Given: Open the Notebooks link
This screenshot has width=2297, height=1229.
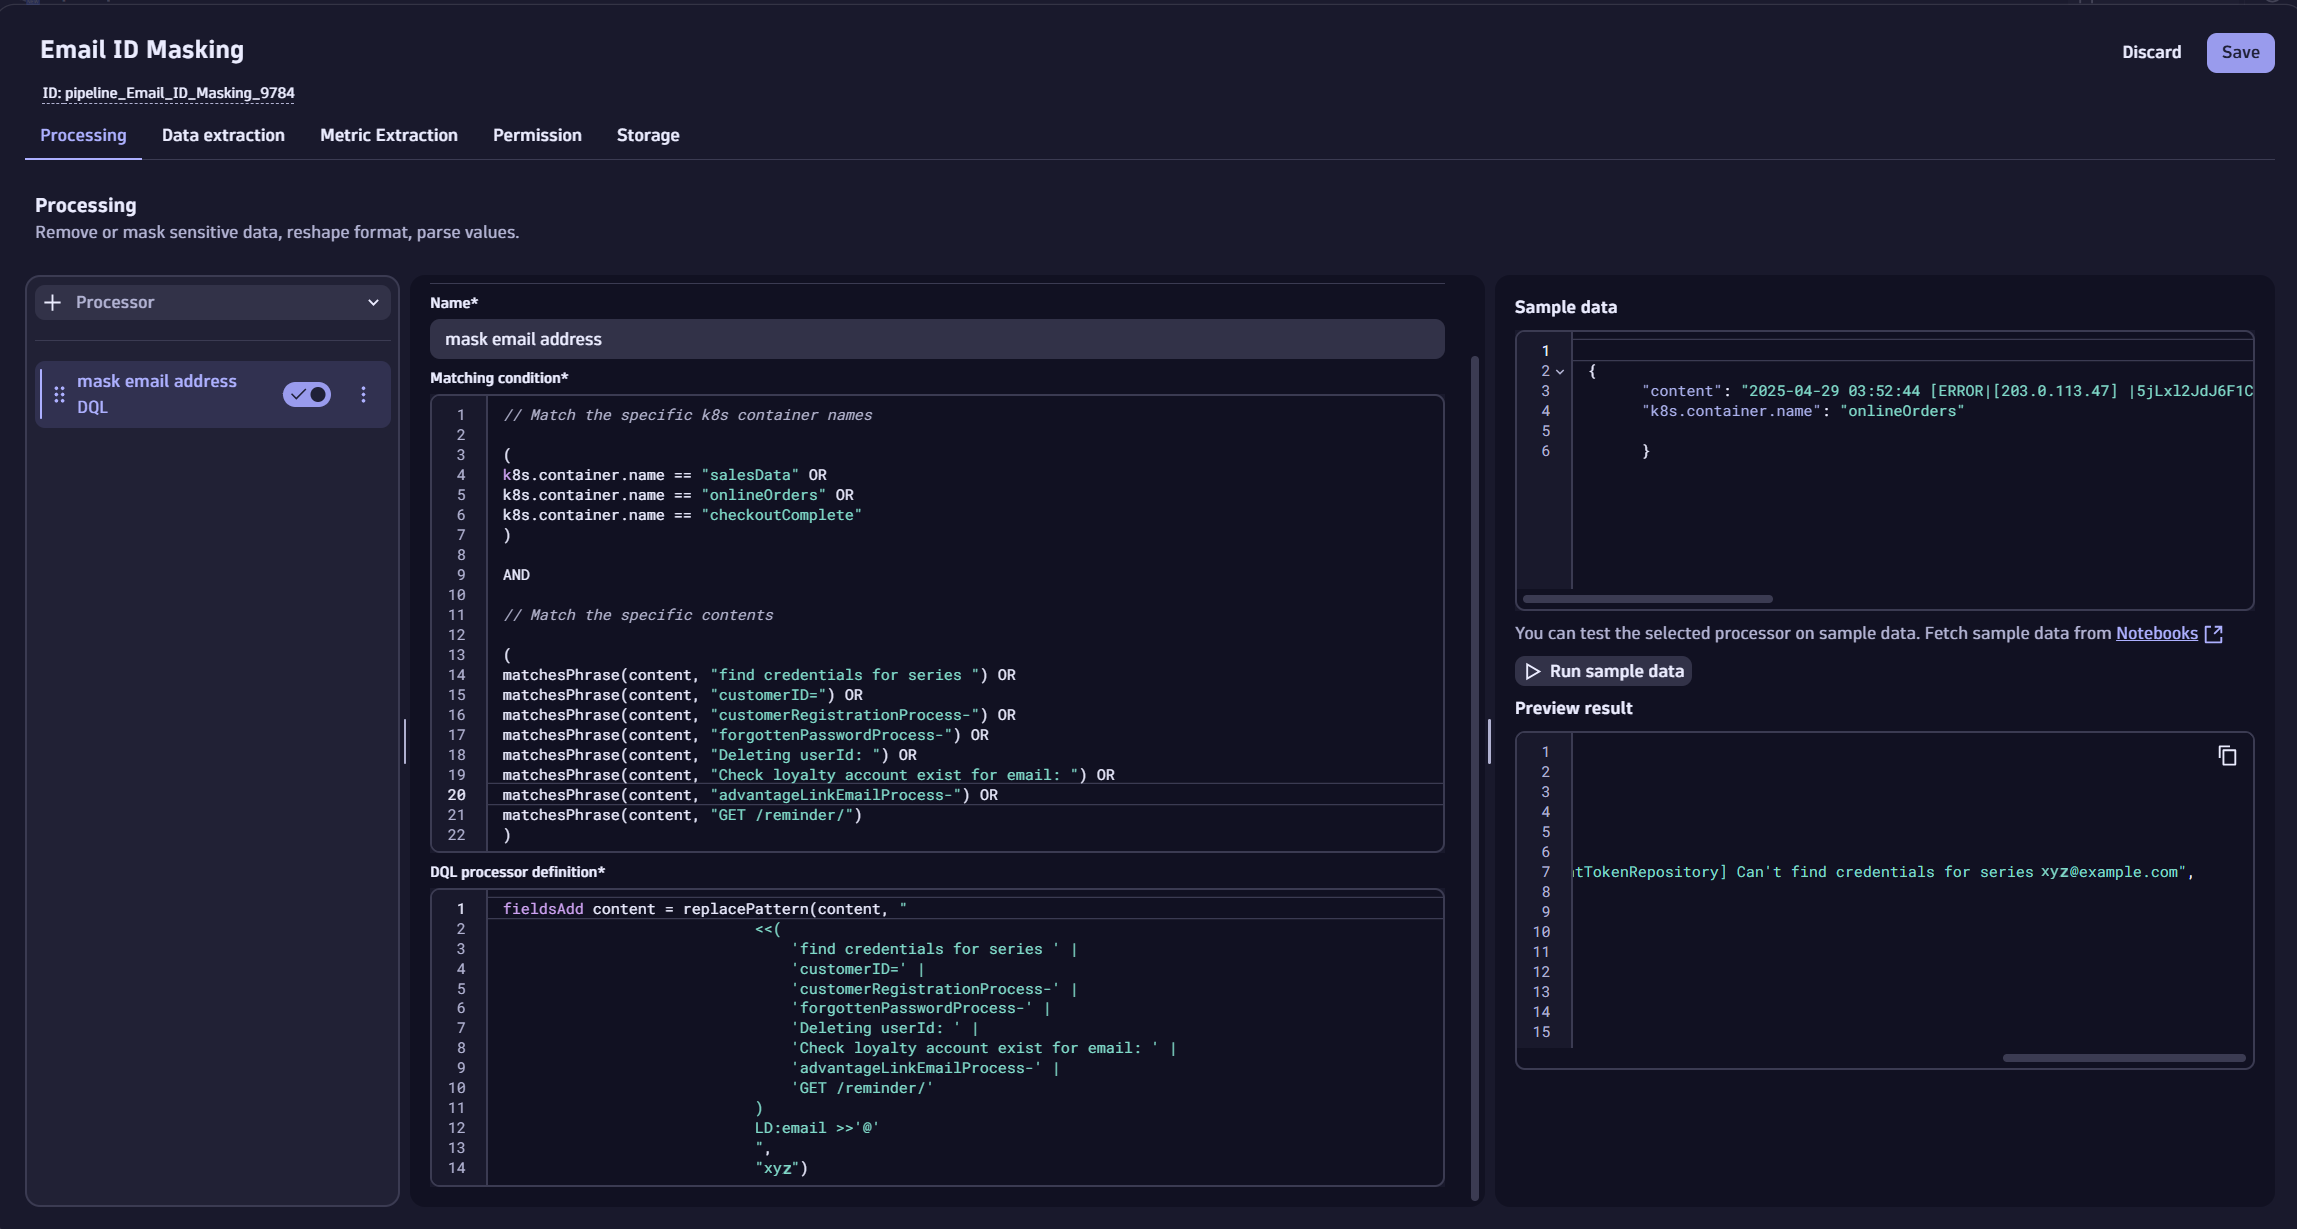Looking at the screenshot, I should (x=2156, y=633).
